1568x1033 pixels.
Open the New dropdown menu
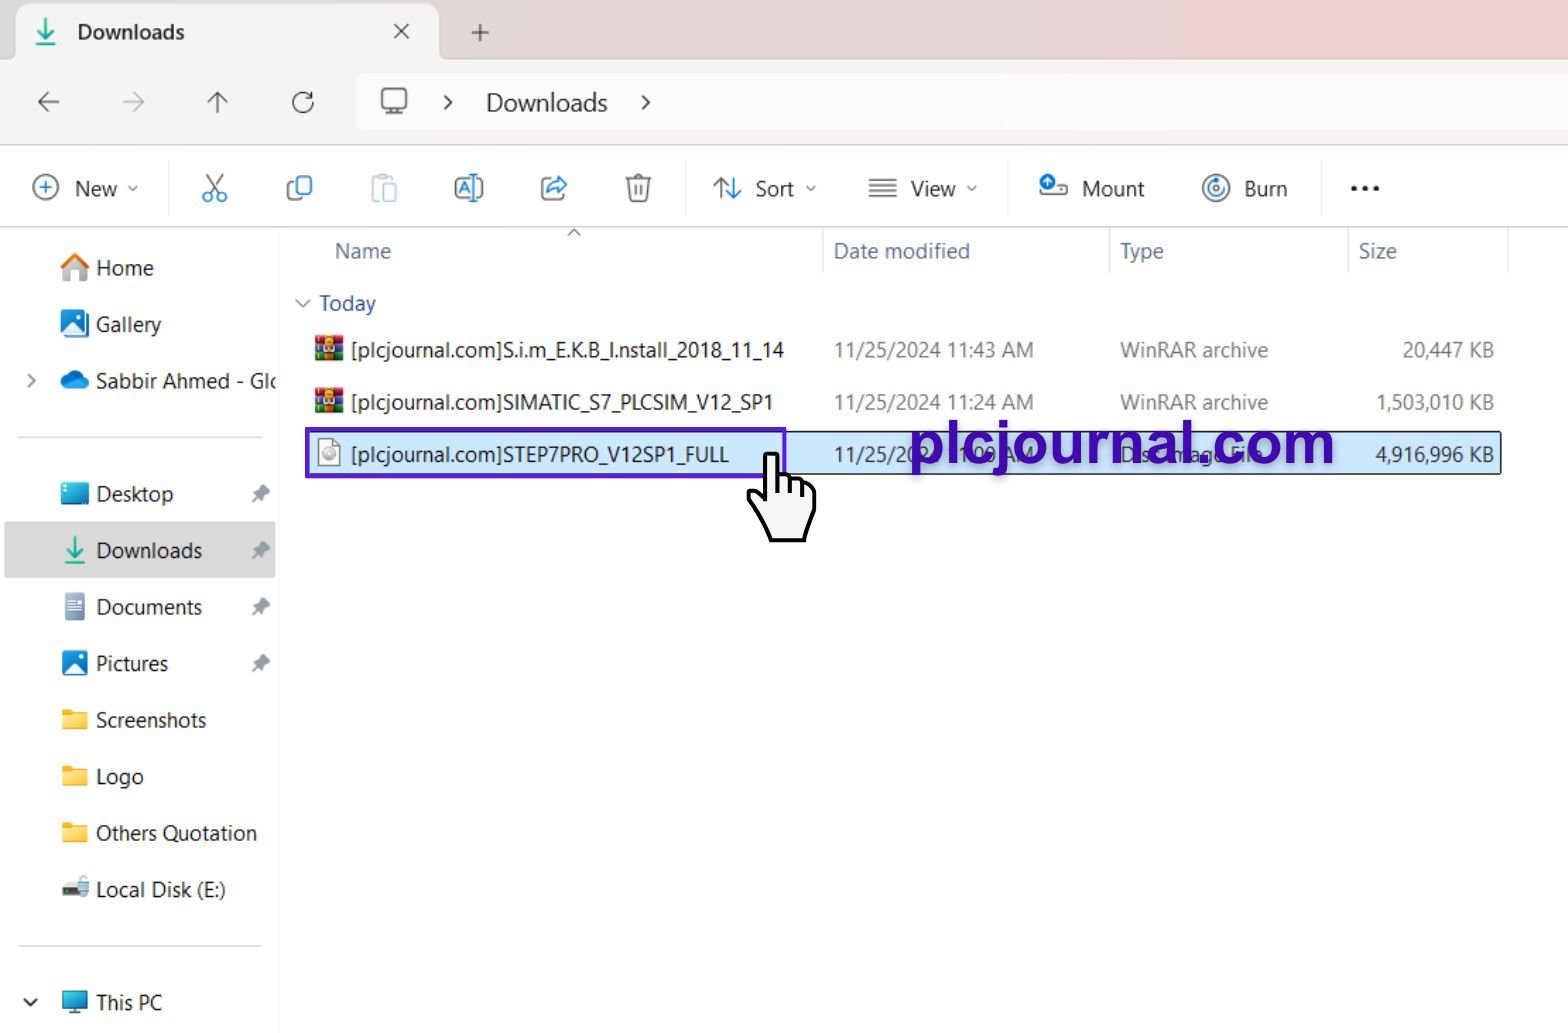(86, 188)
